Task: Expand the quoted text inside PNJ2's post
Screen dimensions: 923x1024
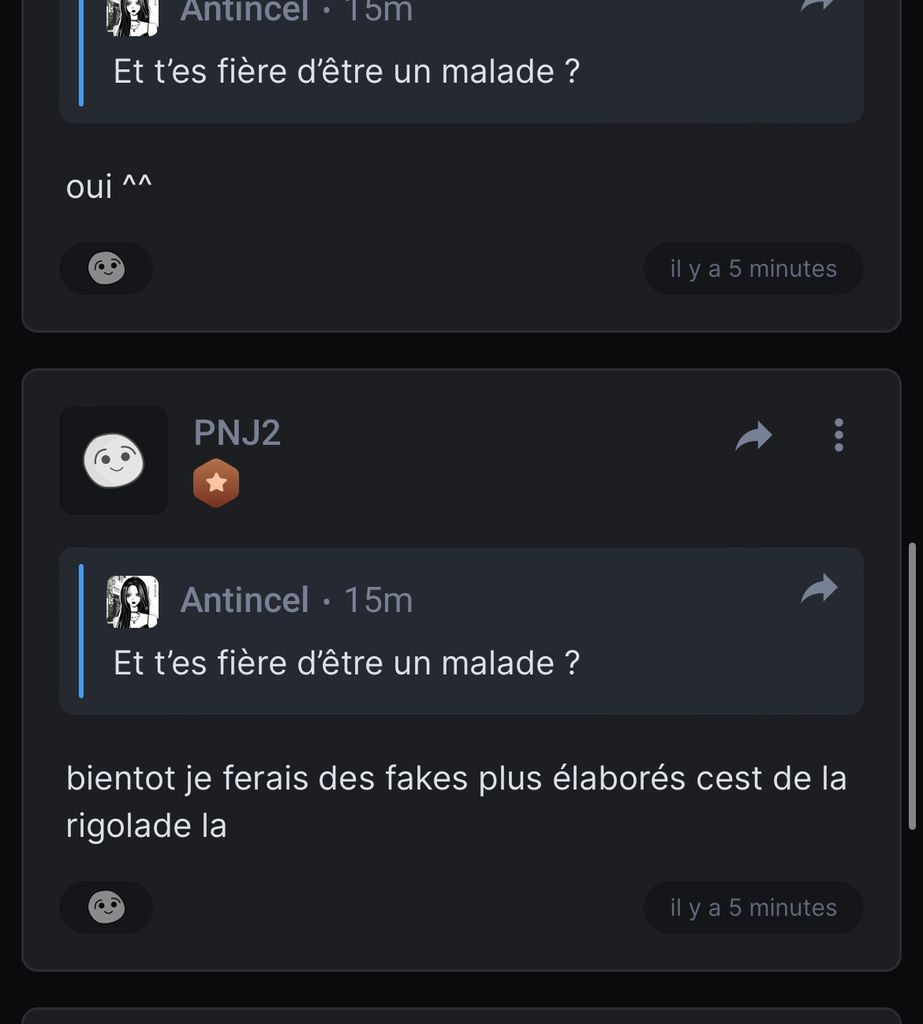Action: [x=346, y=663]
